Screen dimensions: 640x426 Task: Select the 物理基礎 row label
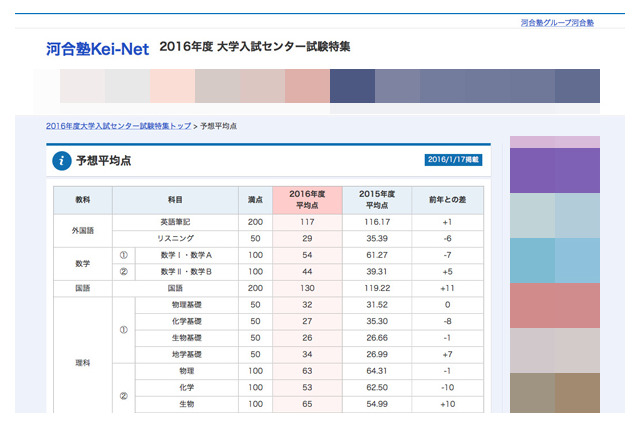click(x=187, y=305)
